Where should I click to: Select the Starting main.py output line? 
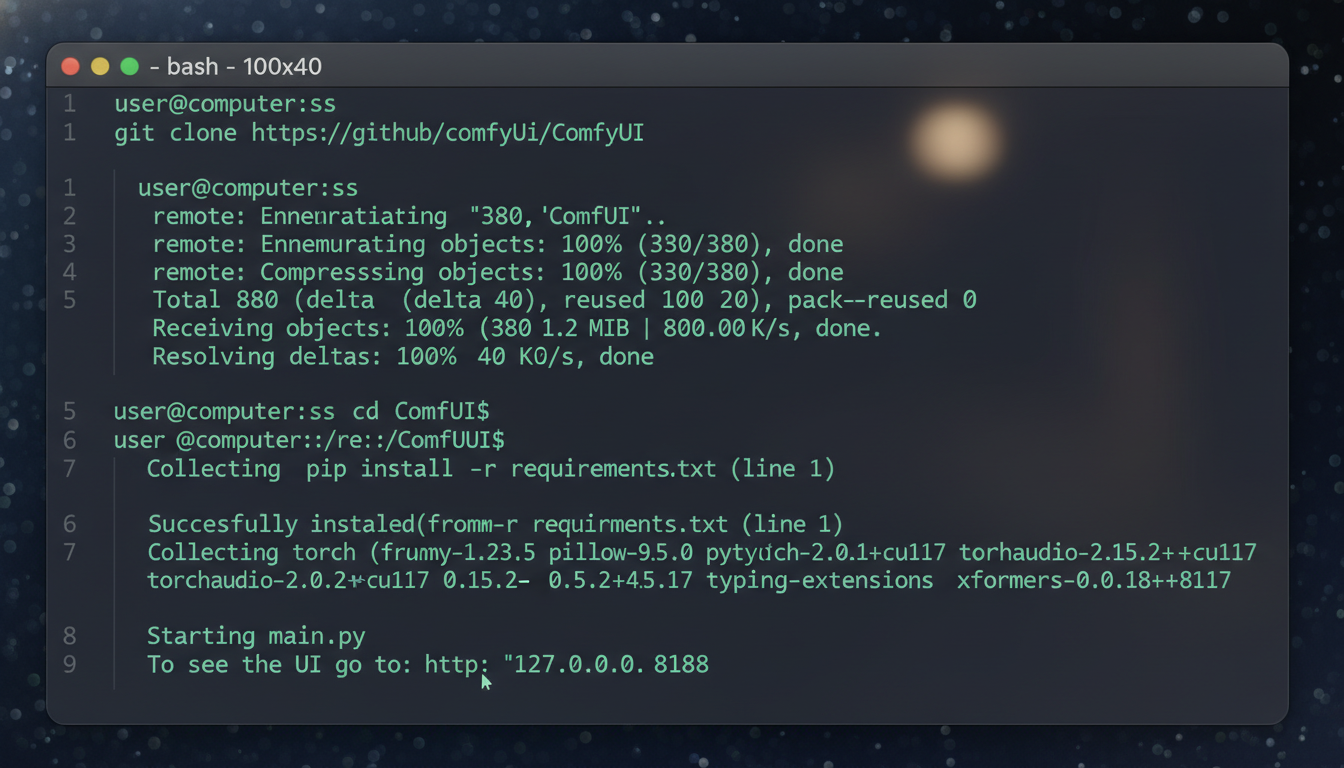pos(256,635)
